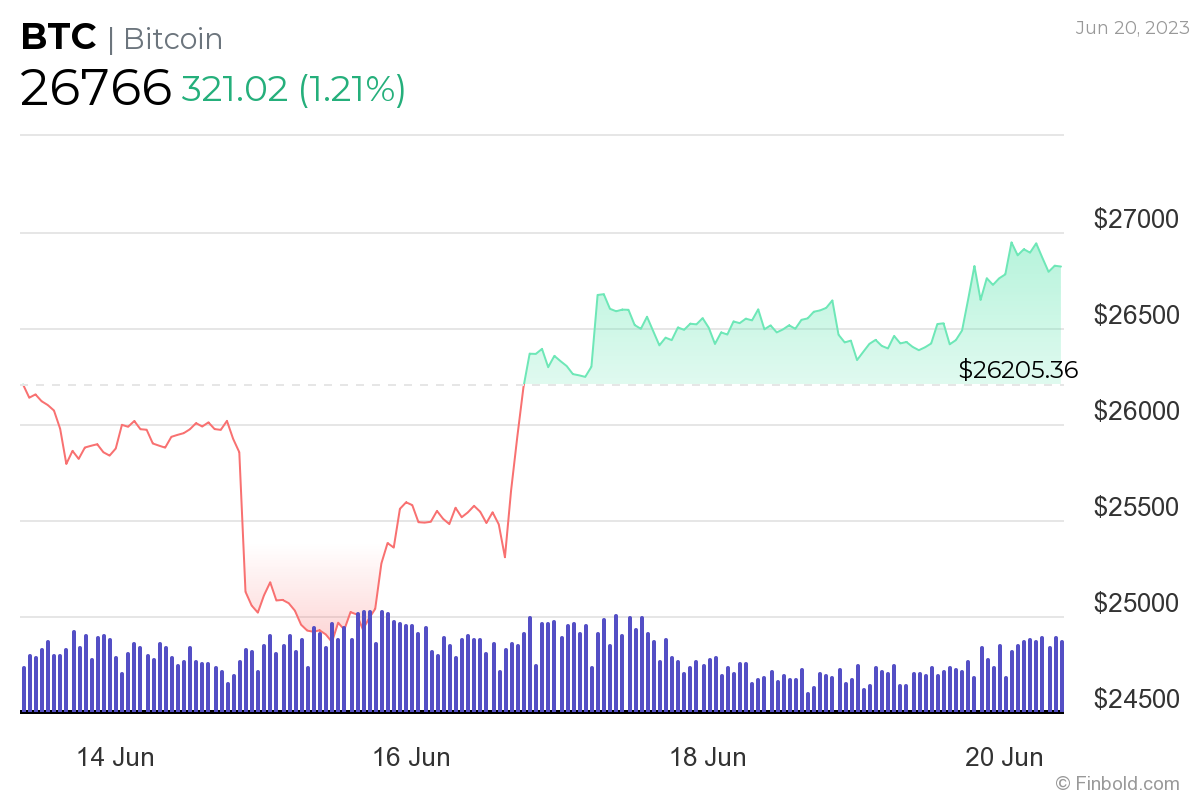
Task: Select the 14 Jun x-axis date
Action: (116, 757)
